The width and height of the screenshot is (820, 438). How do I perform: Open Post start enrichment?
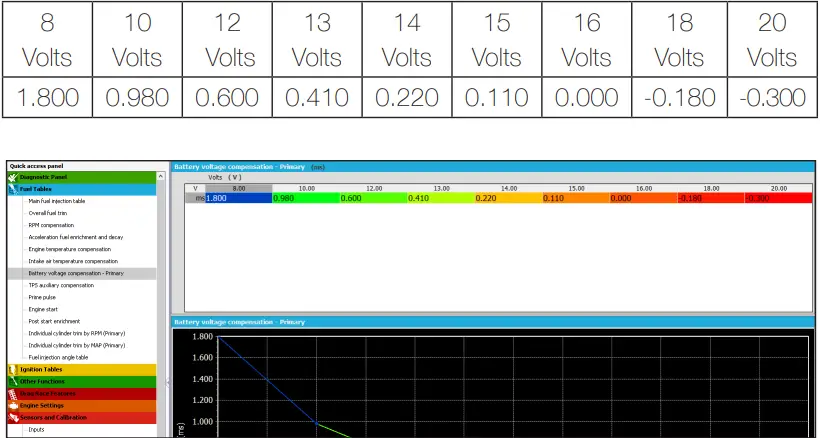click(54, 321)
